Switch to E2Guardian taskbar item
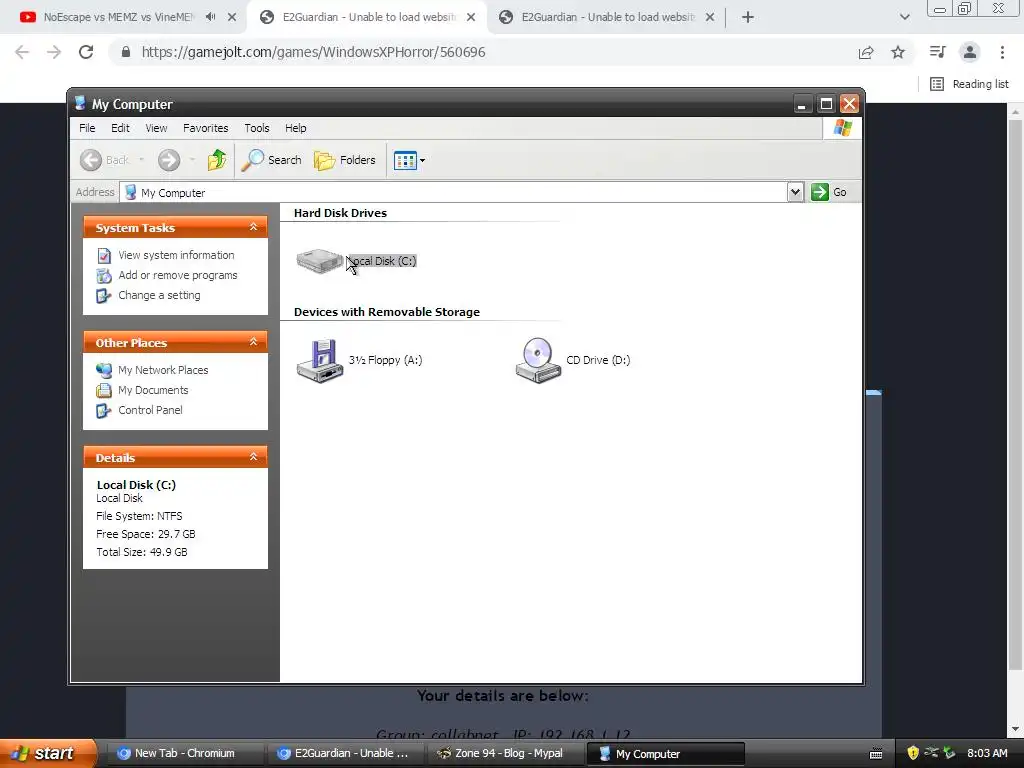The height and width of the screenshot is (768, 1024). 344,754
